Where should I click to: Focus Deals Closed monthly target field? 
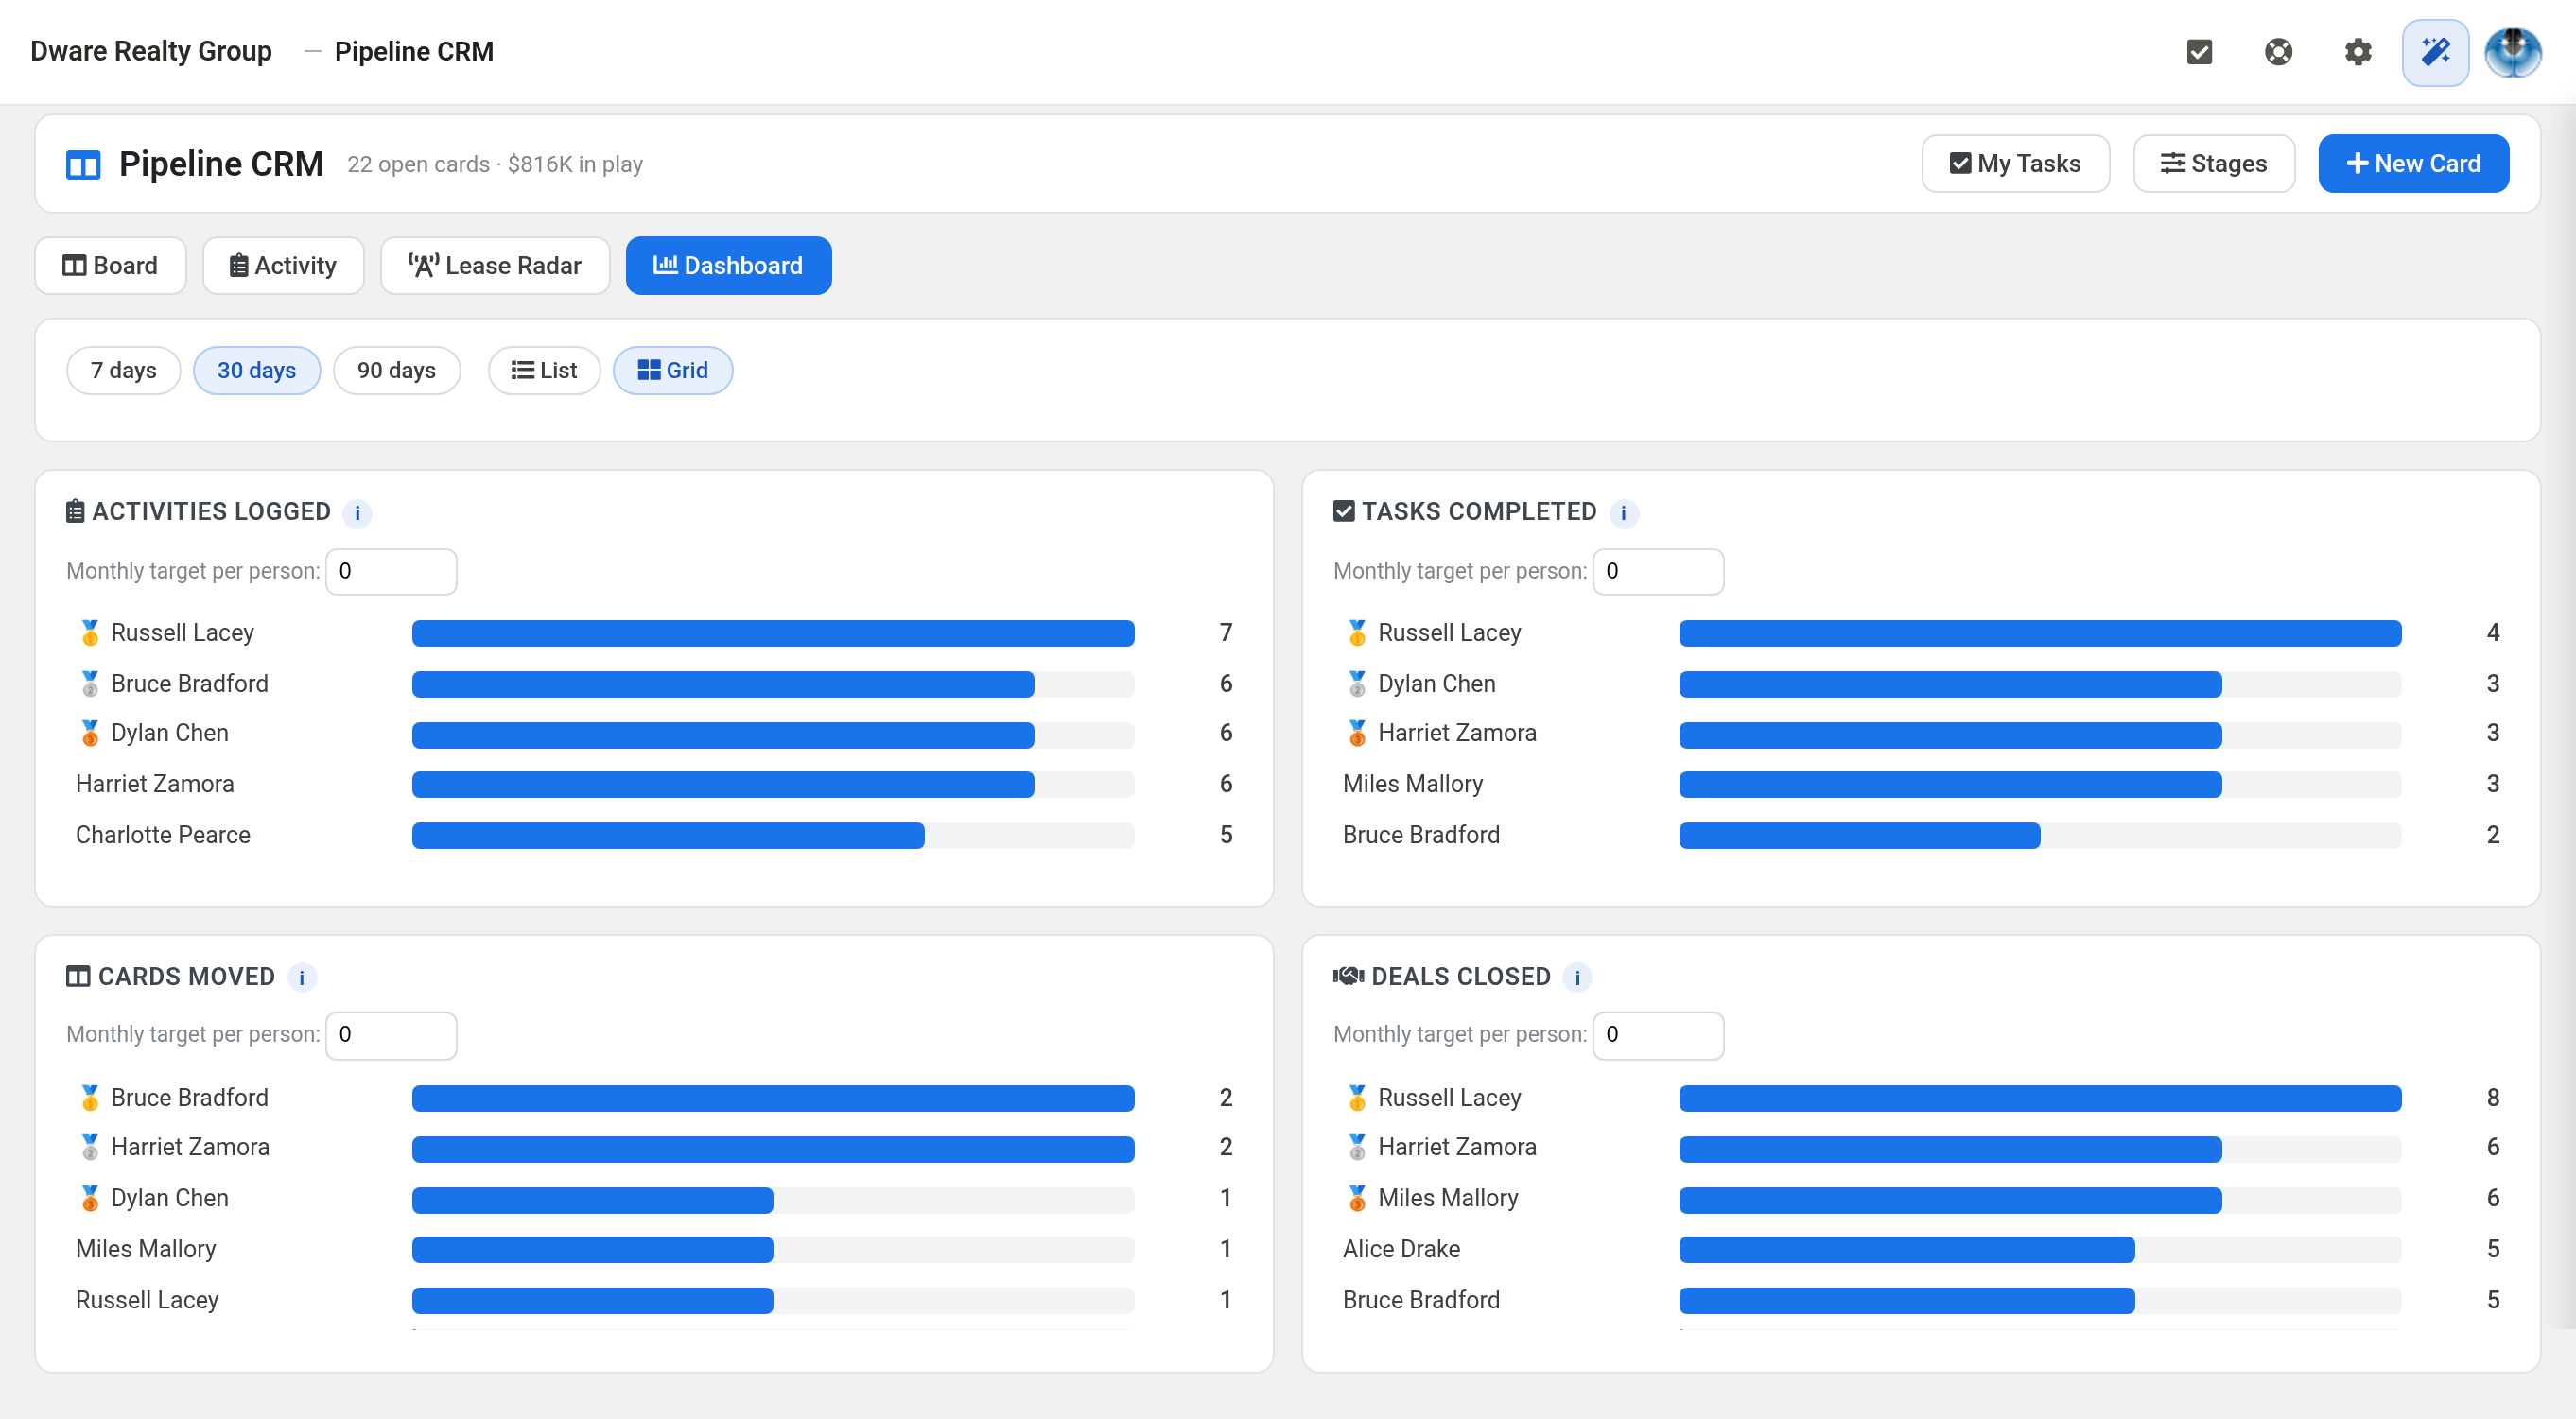pyautogui.click(x=1658, y=1035)
